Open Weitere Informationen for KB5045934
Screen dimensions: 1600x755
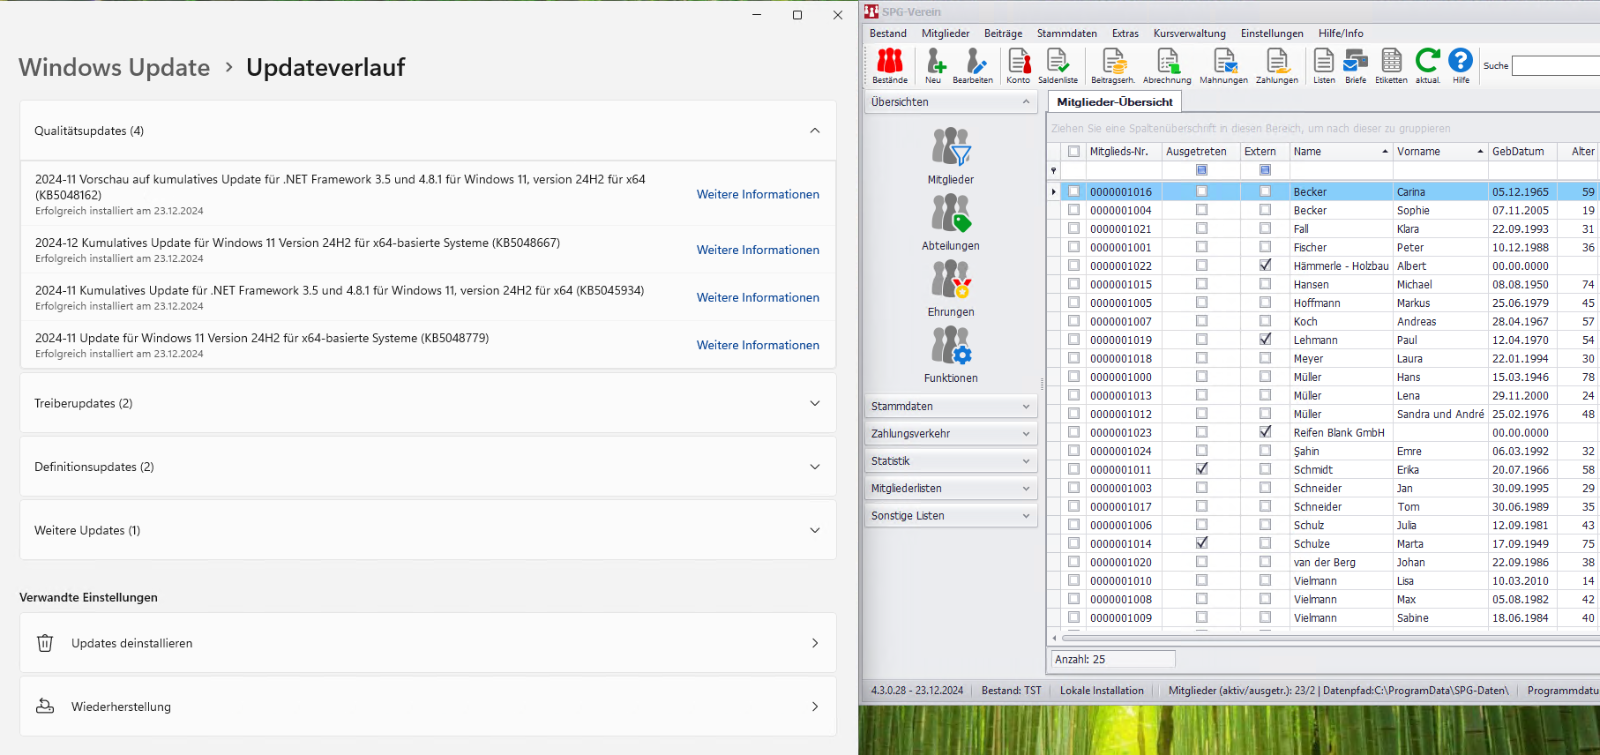click(758, 297)
